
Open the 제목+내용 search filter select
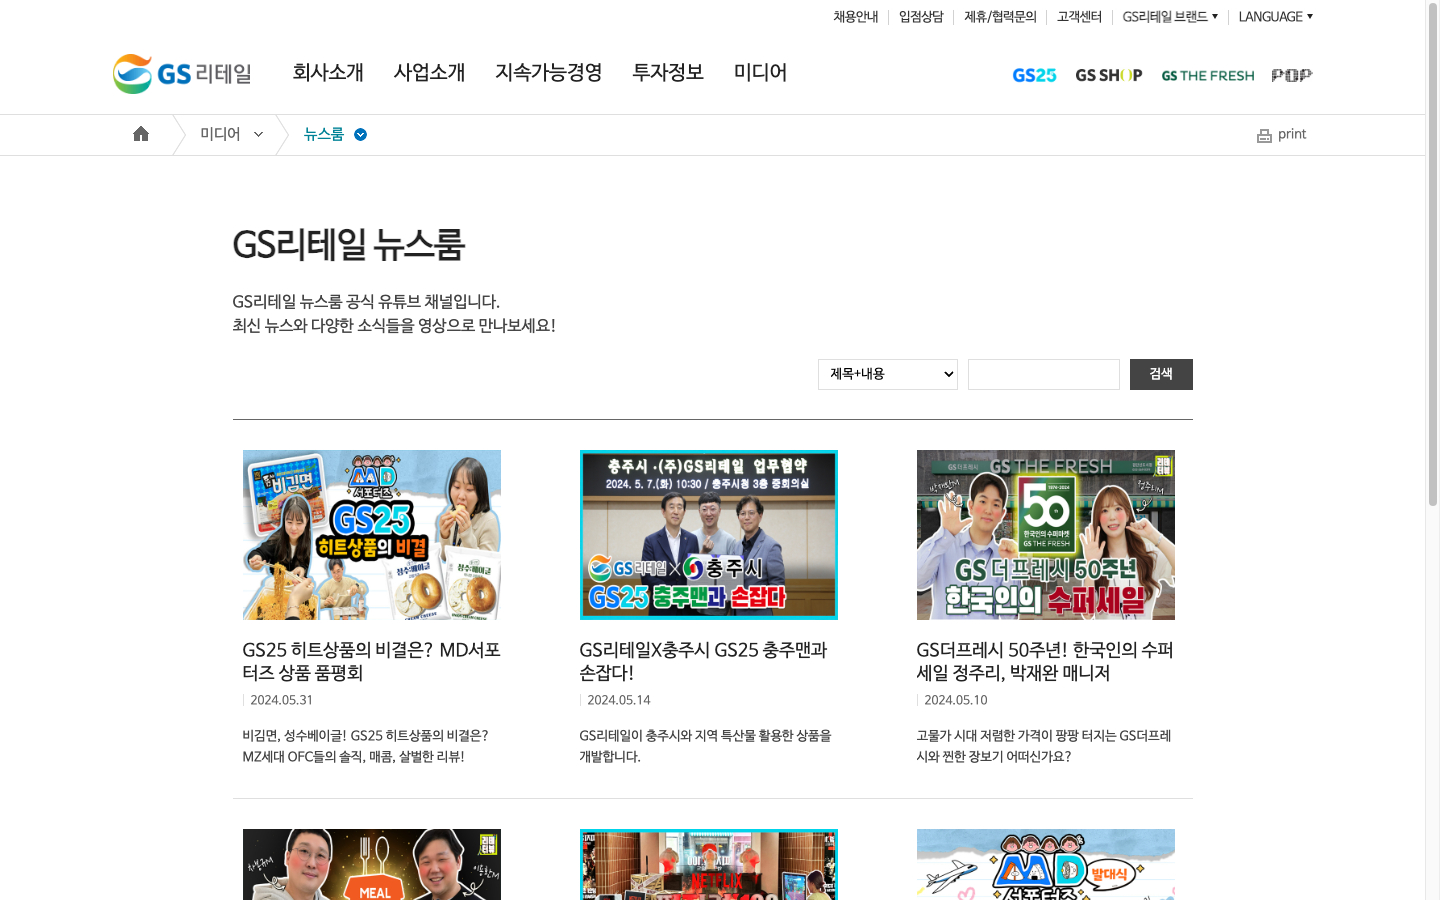(x=888, y=374)
